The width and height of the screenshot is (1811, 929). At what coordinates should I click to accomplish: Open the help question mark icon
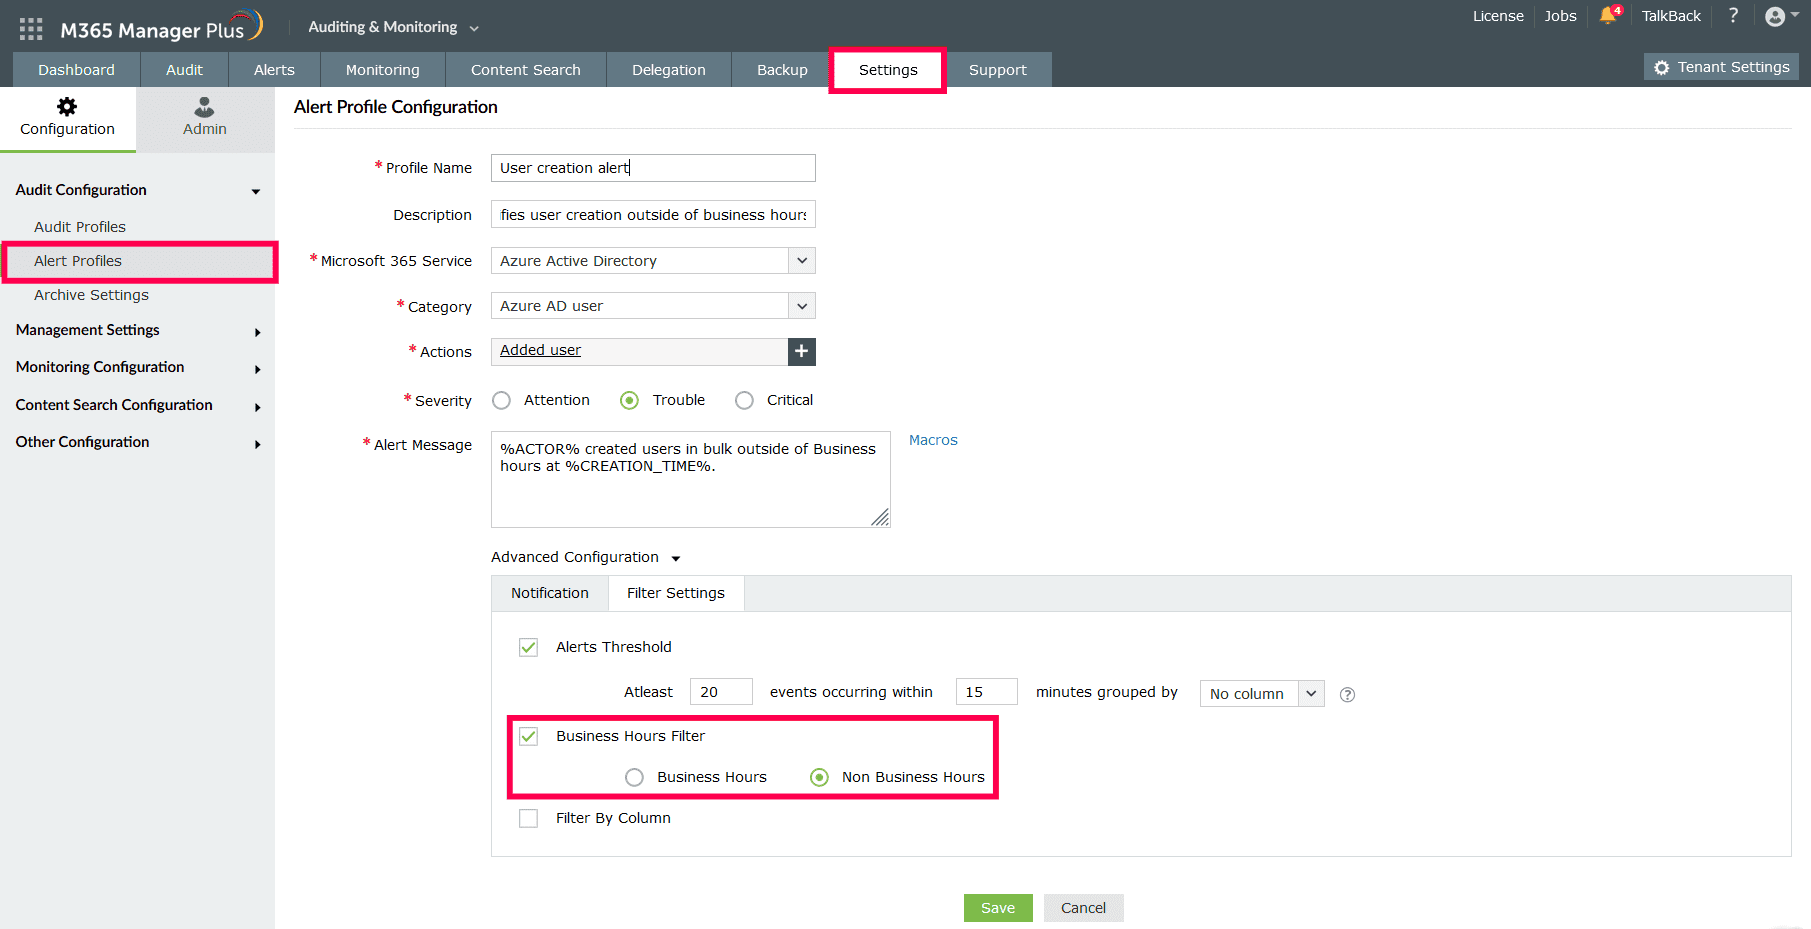click(1734, 15)
